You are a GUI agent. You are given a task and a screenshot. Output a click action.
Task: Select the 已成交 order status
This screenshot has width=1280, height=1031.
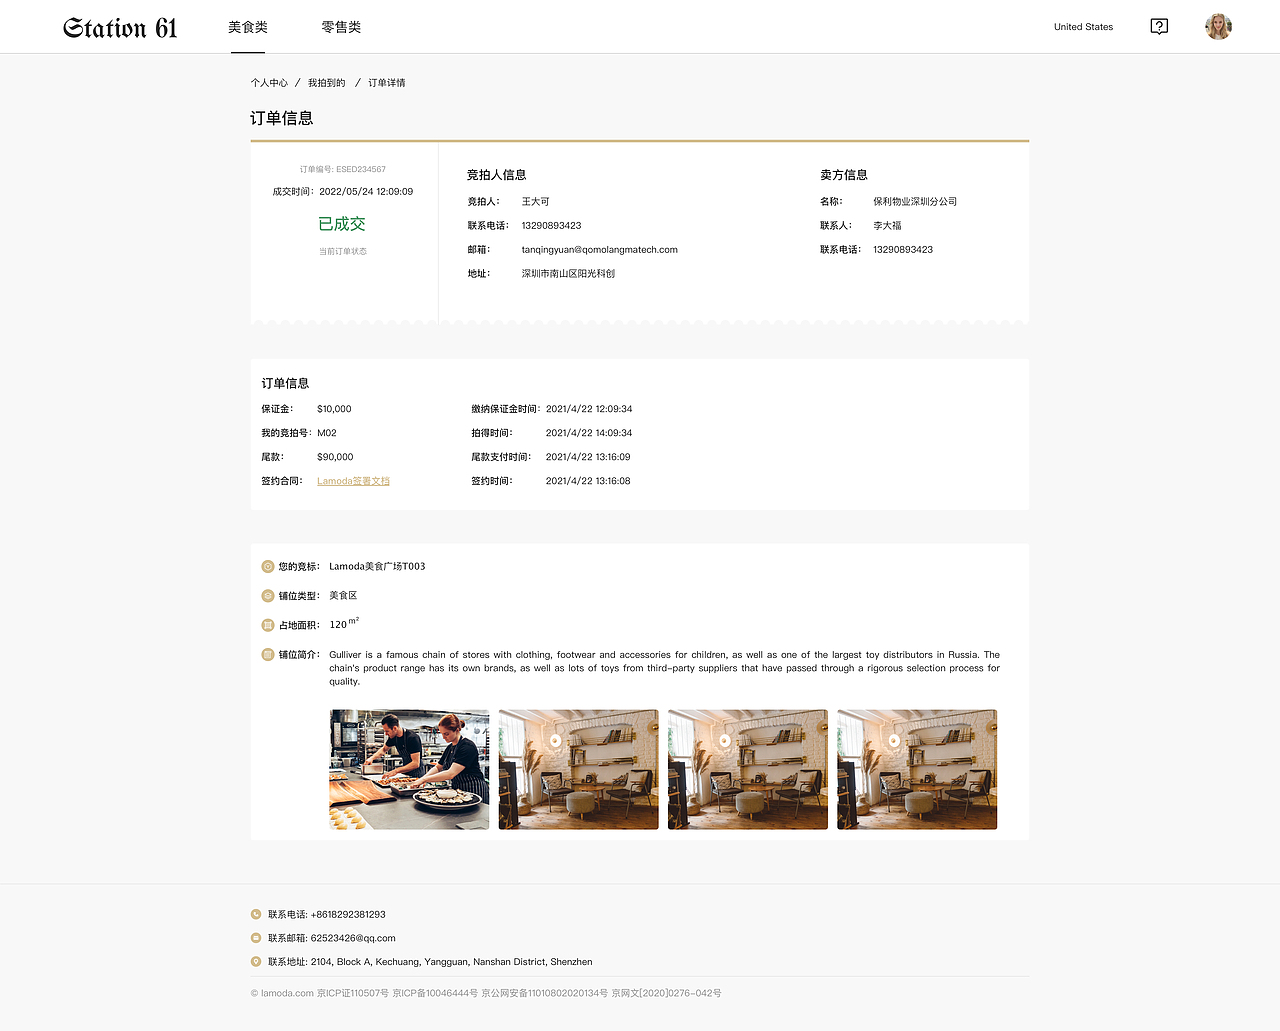coord(342,224)
